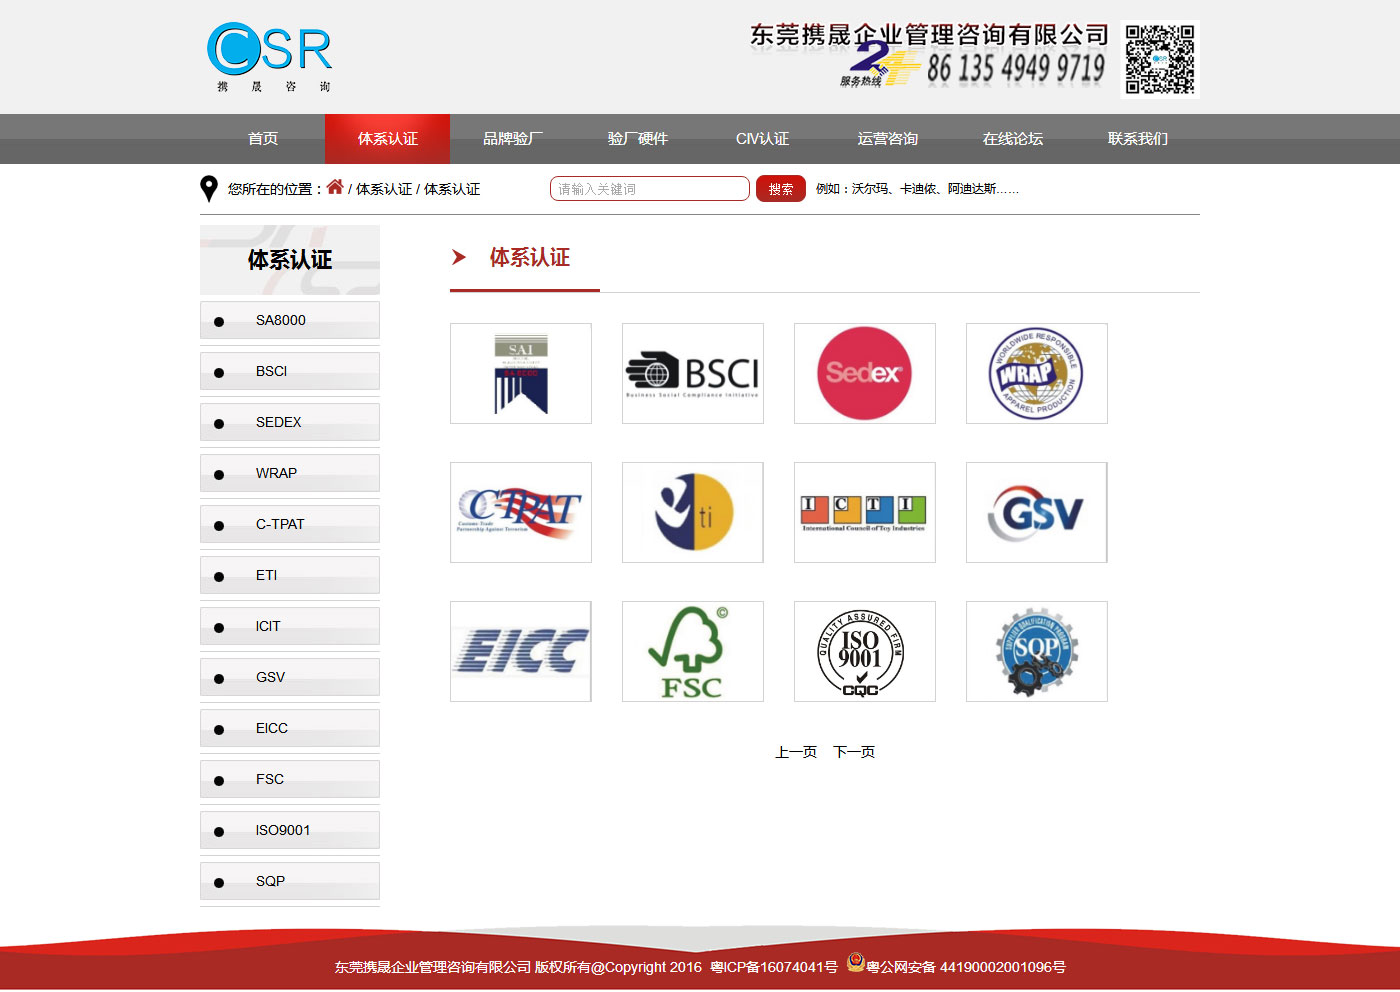Open the GSV logo tile

coord(1036,512)
